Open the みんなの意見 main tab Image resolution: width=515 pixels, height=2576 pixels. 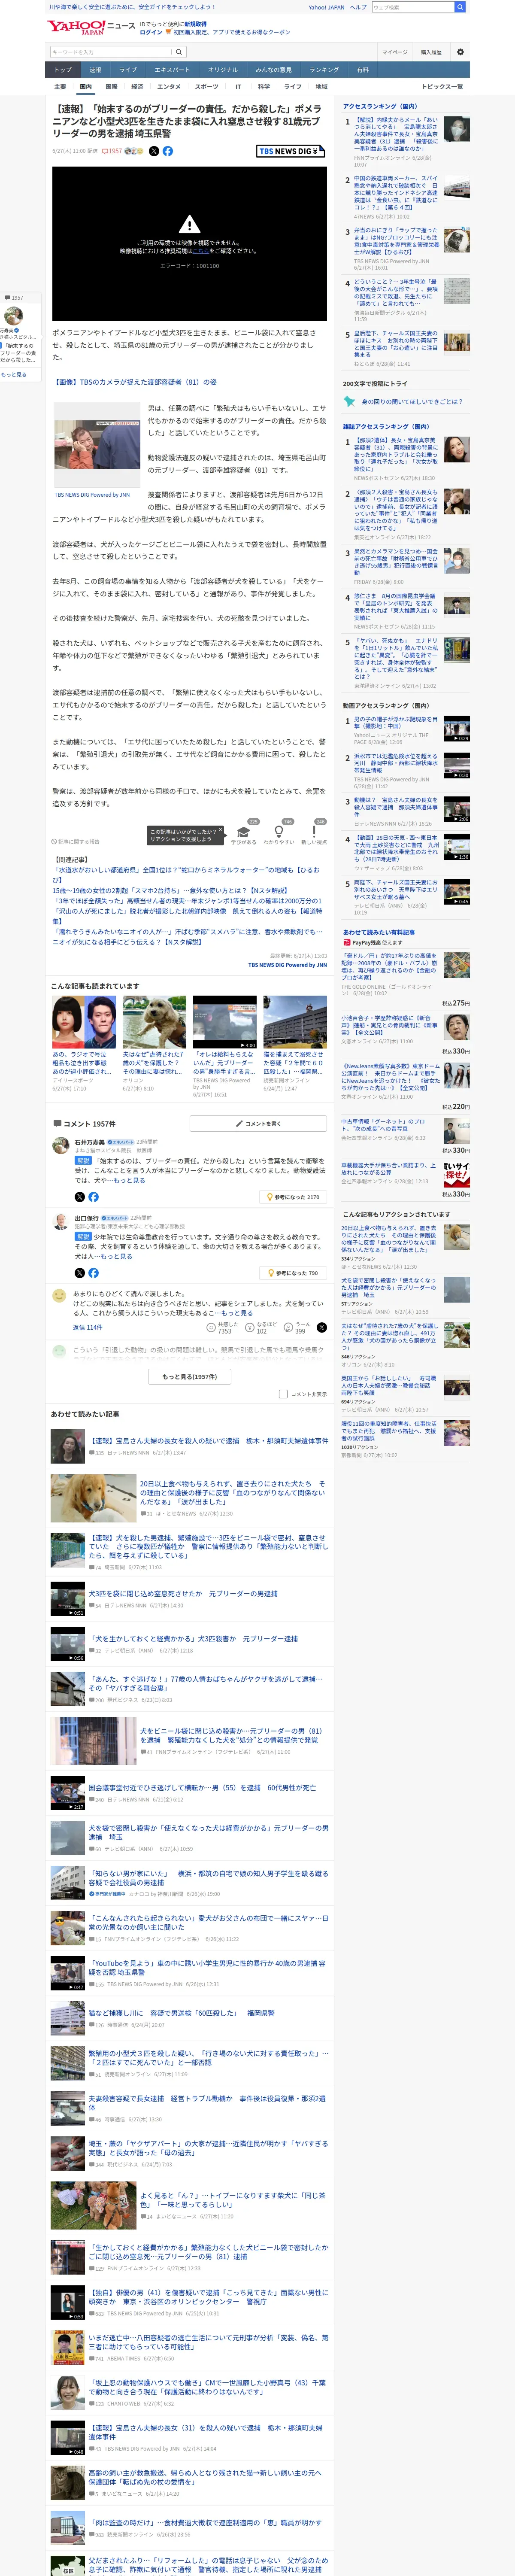[x=273, y=70]
